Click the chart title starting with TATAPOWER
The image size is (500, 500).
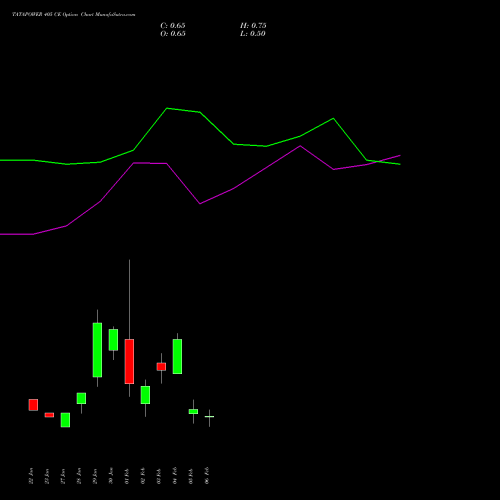tap(74, 15)
